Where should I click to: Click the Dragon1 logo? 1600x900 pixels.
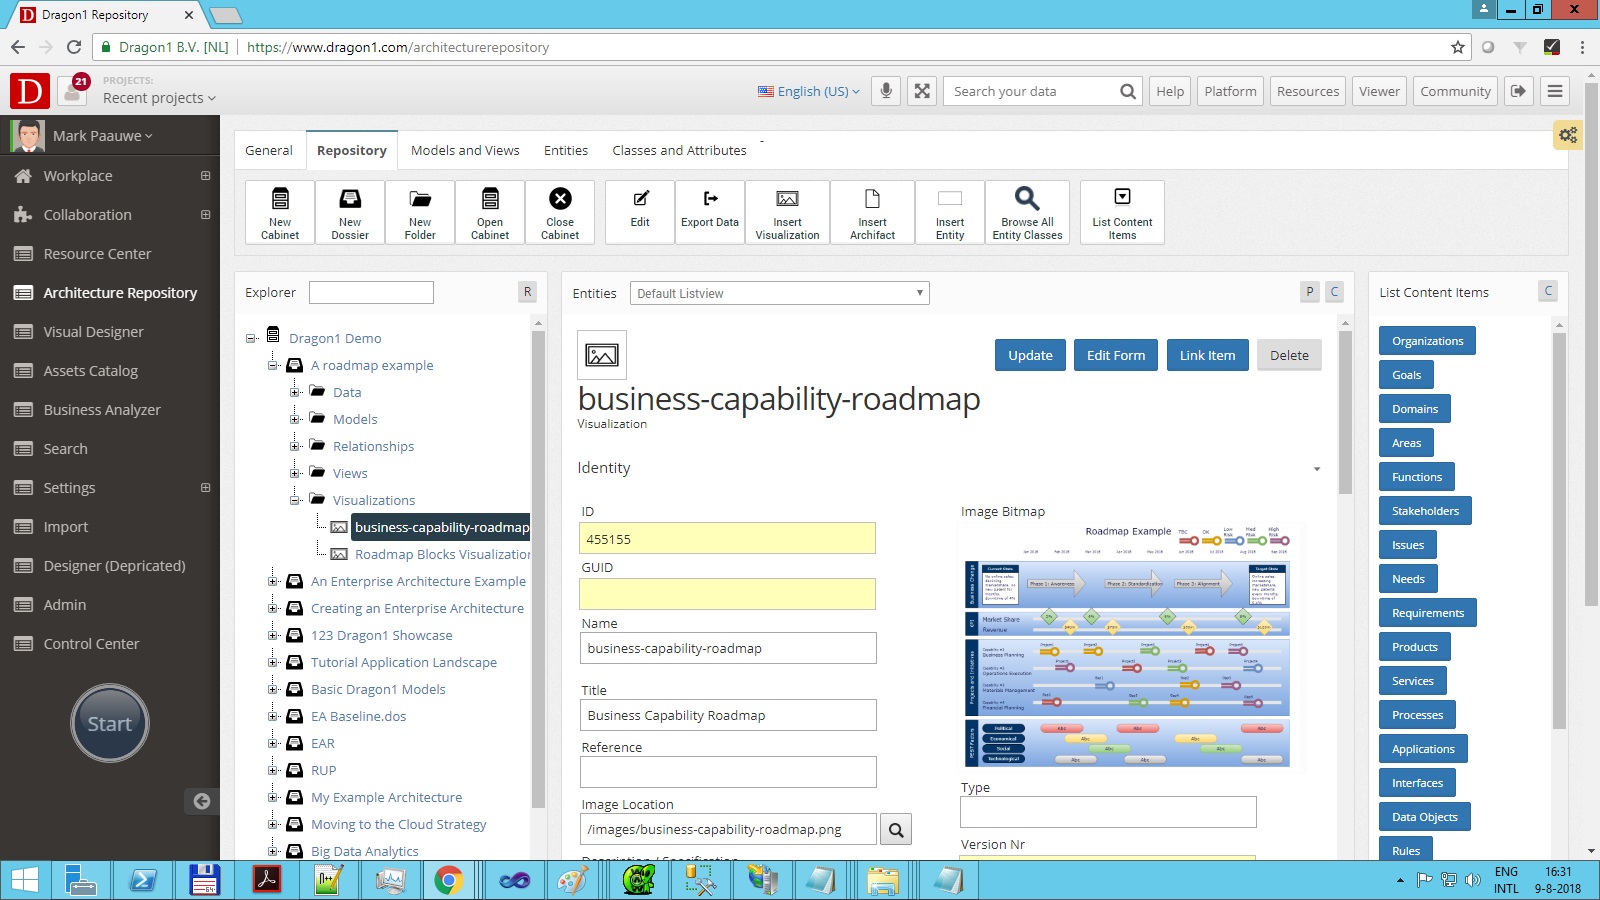pos(30,91)
